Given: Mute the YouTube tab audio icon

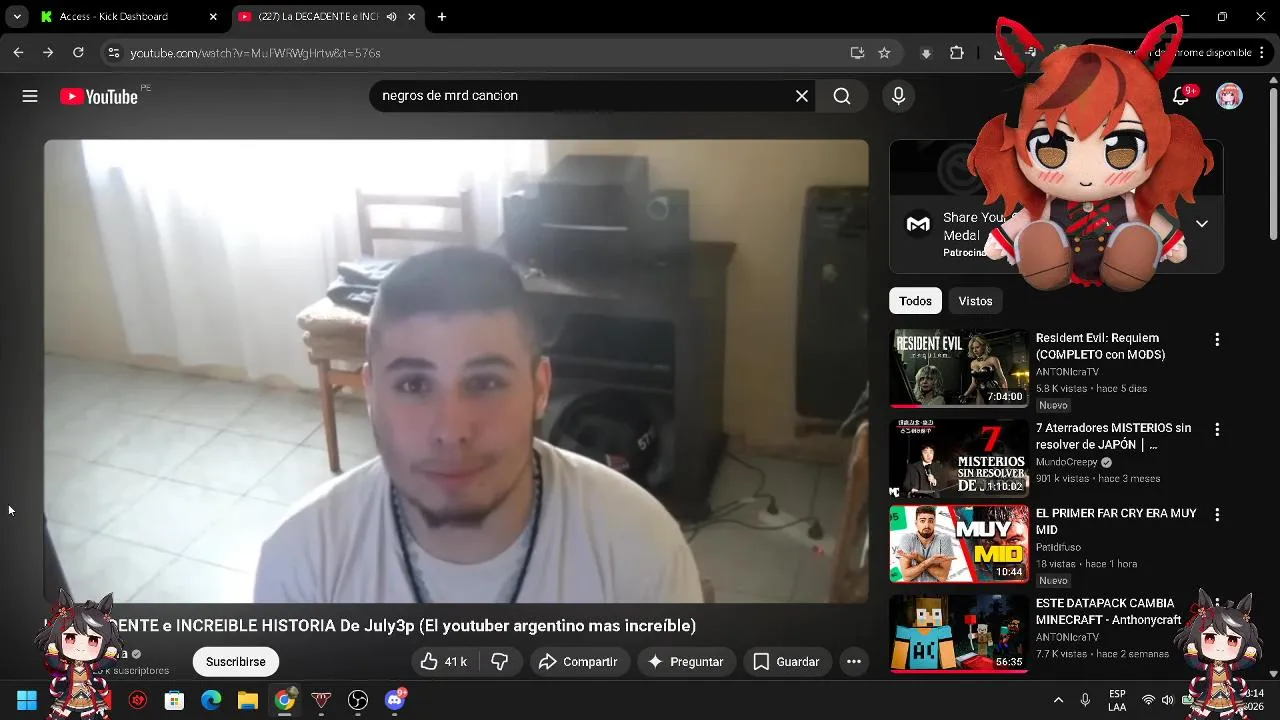Looking at the screenshot, I should coord(391,17).
